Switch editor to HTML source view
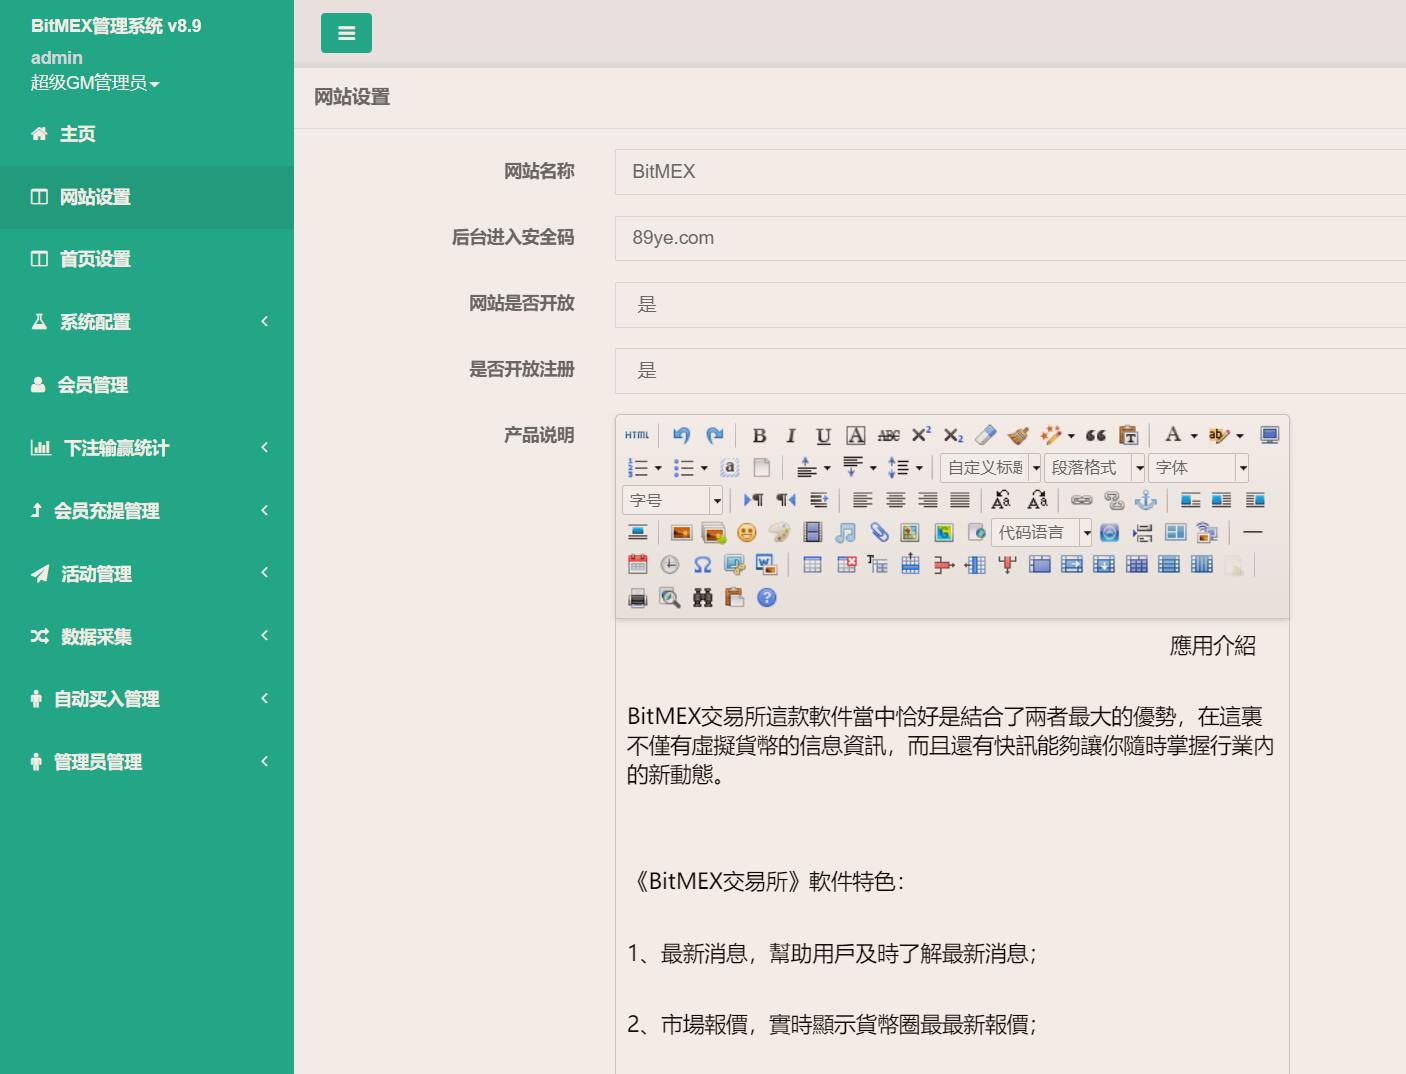The image size is (1406, 1074). pos(637,435)
